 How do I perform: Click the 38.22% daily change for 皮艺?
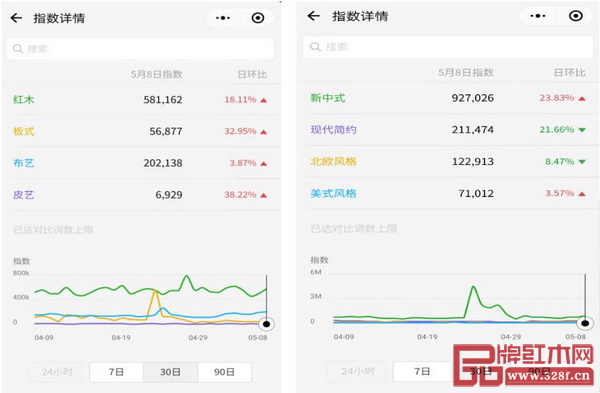tap(240, 195)
